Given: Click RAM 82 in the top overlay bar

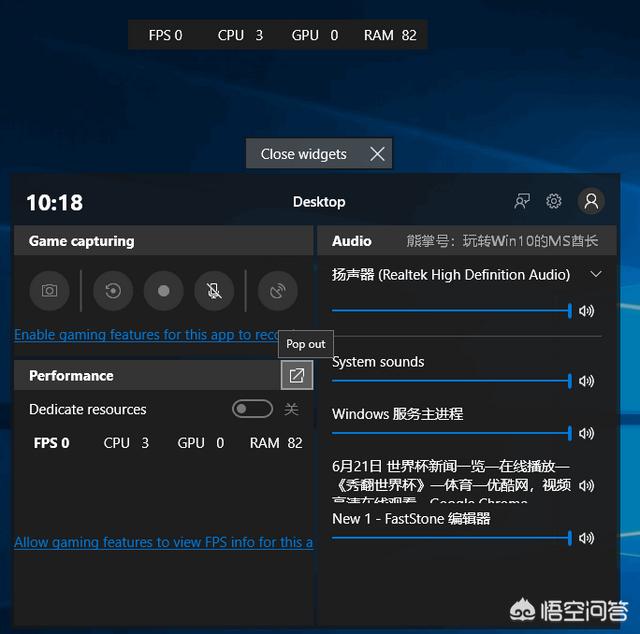Looking at the screenshot, I should pyautogui.click(x=390, y=36).
